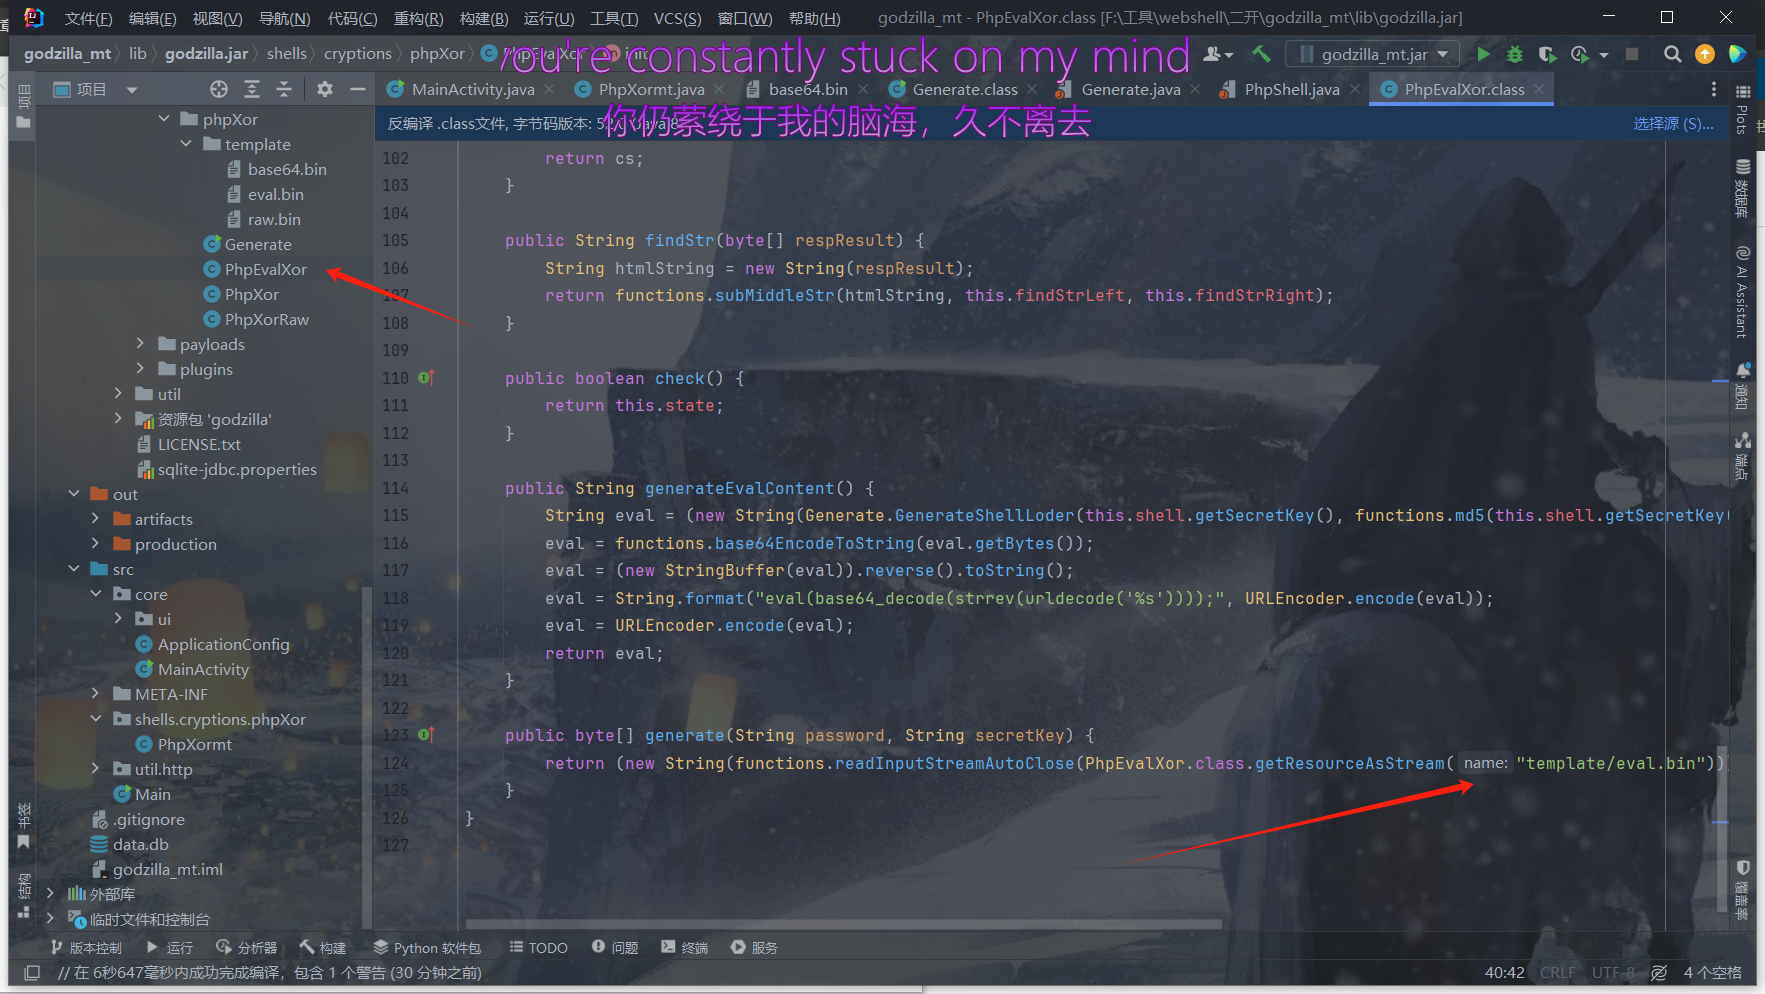The height and width of the screenshot is (994, 1765).
Task: Close the PhpEvalXor.class tab
Action: (1539, 89)
